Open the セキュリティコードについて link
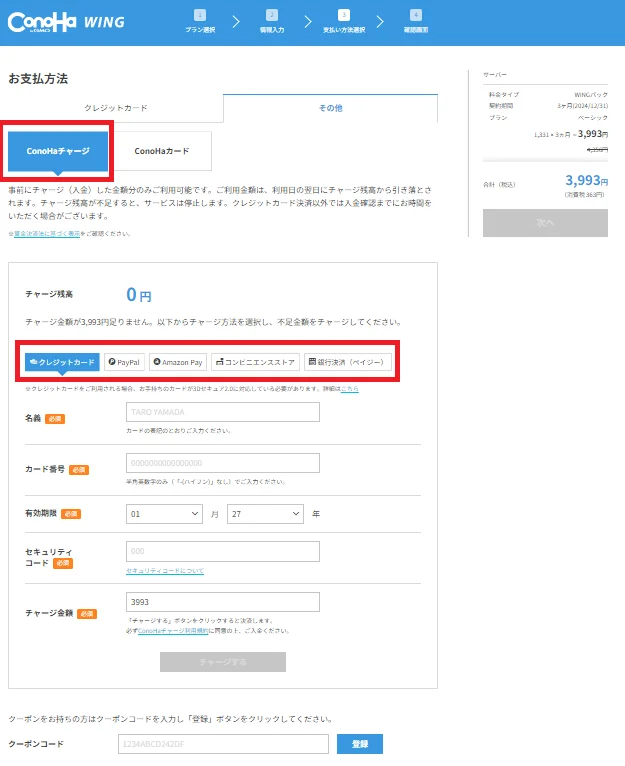The image size is (625, 766). (165, 571)
